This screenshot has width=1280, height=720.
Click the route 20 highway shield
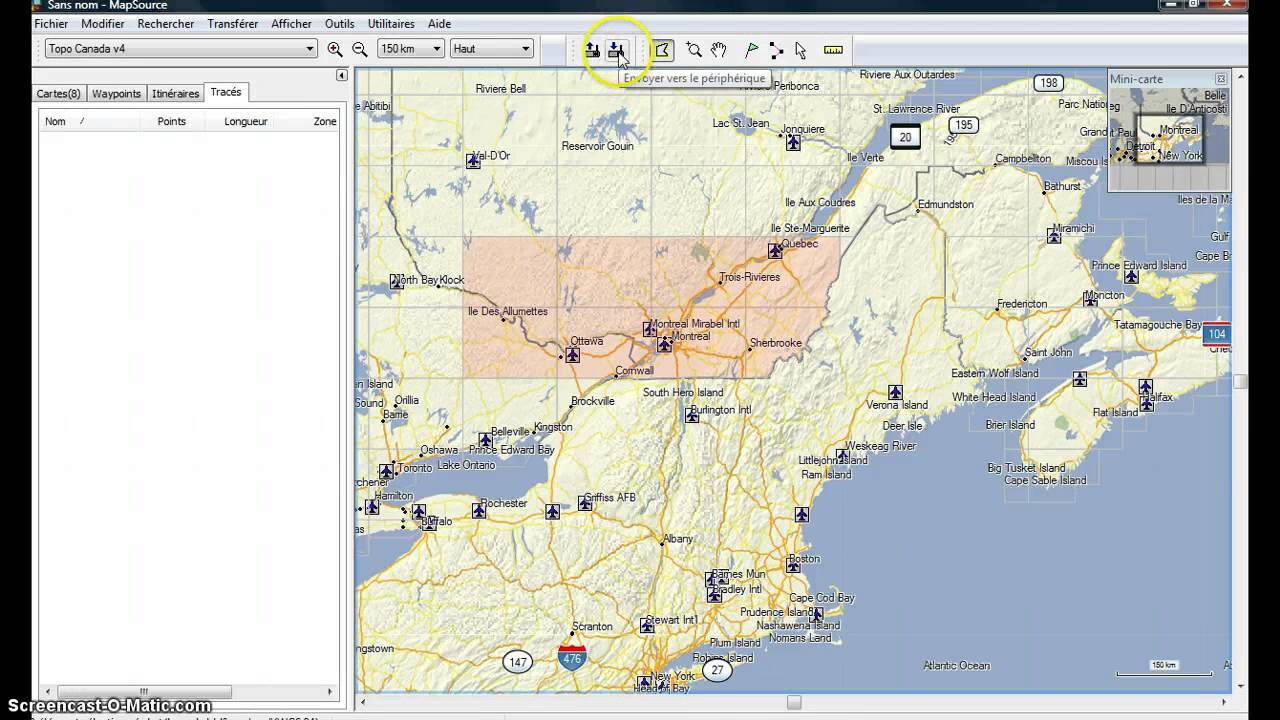pyautogui.click(x=905, y=137)
